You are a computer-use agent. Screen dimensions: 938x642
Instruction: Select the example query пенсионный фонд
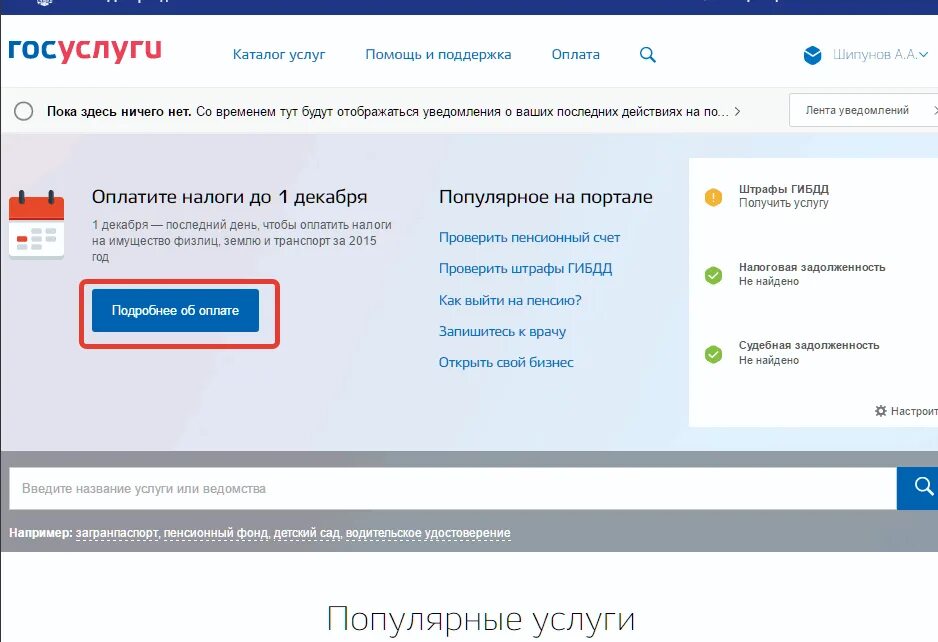pyautogui.click(x=216, y=533)
